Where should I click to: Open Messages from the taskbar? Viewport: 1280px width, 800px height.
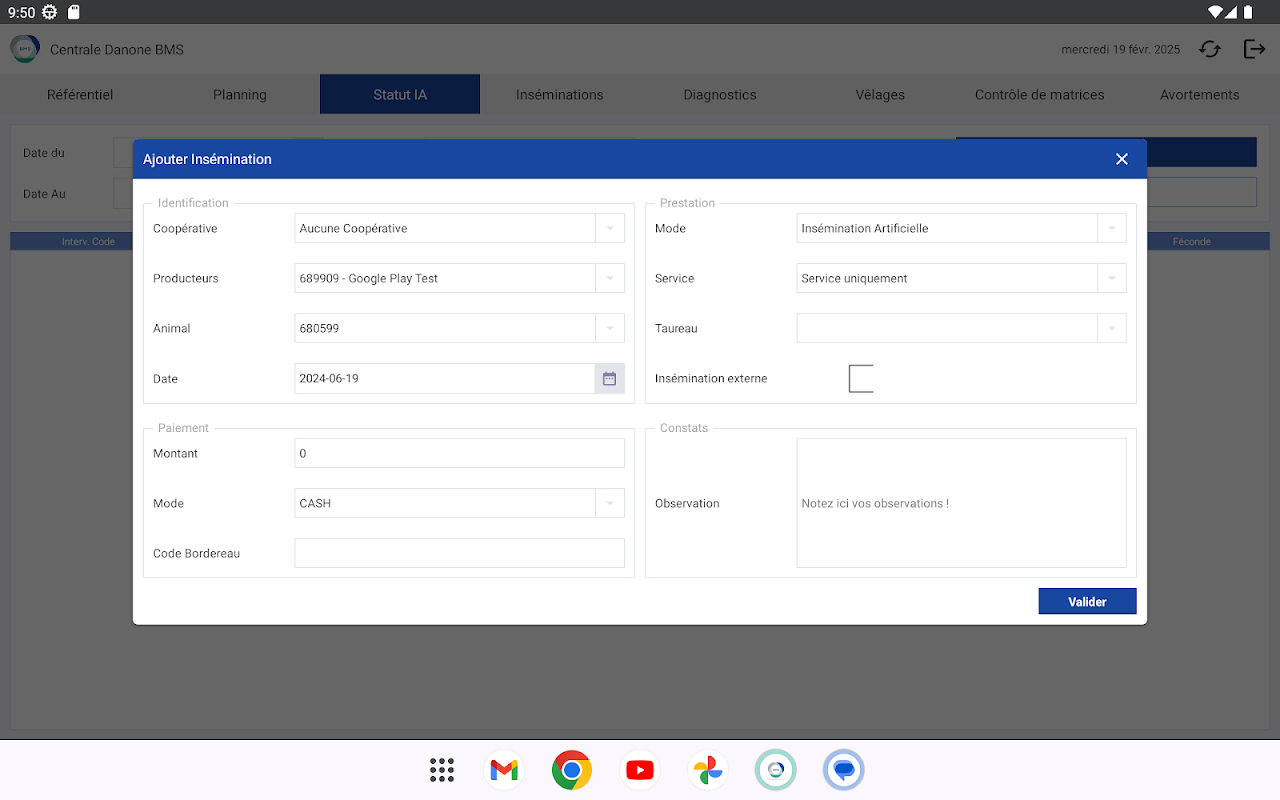pyautogui.click(x=844, y=770)
